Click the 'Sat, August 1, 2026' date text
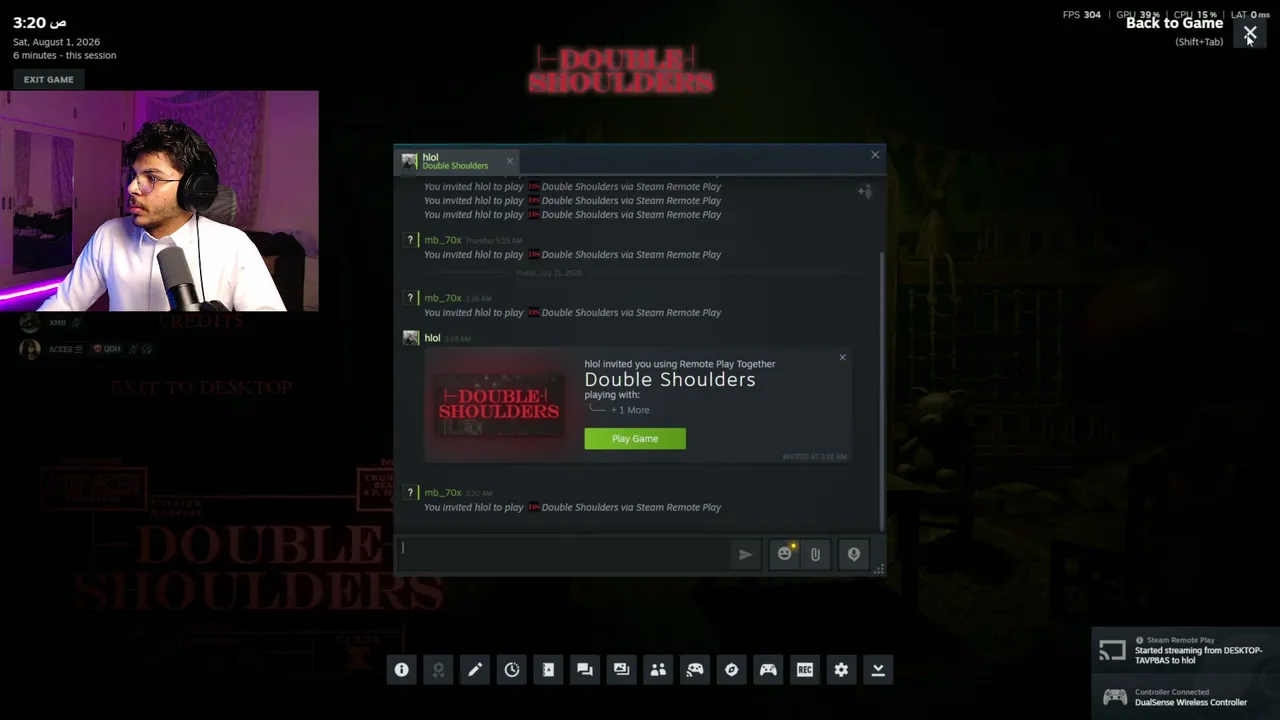This screenshot has width=1280, height=720. pos(56,42)
